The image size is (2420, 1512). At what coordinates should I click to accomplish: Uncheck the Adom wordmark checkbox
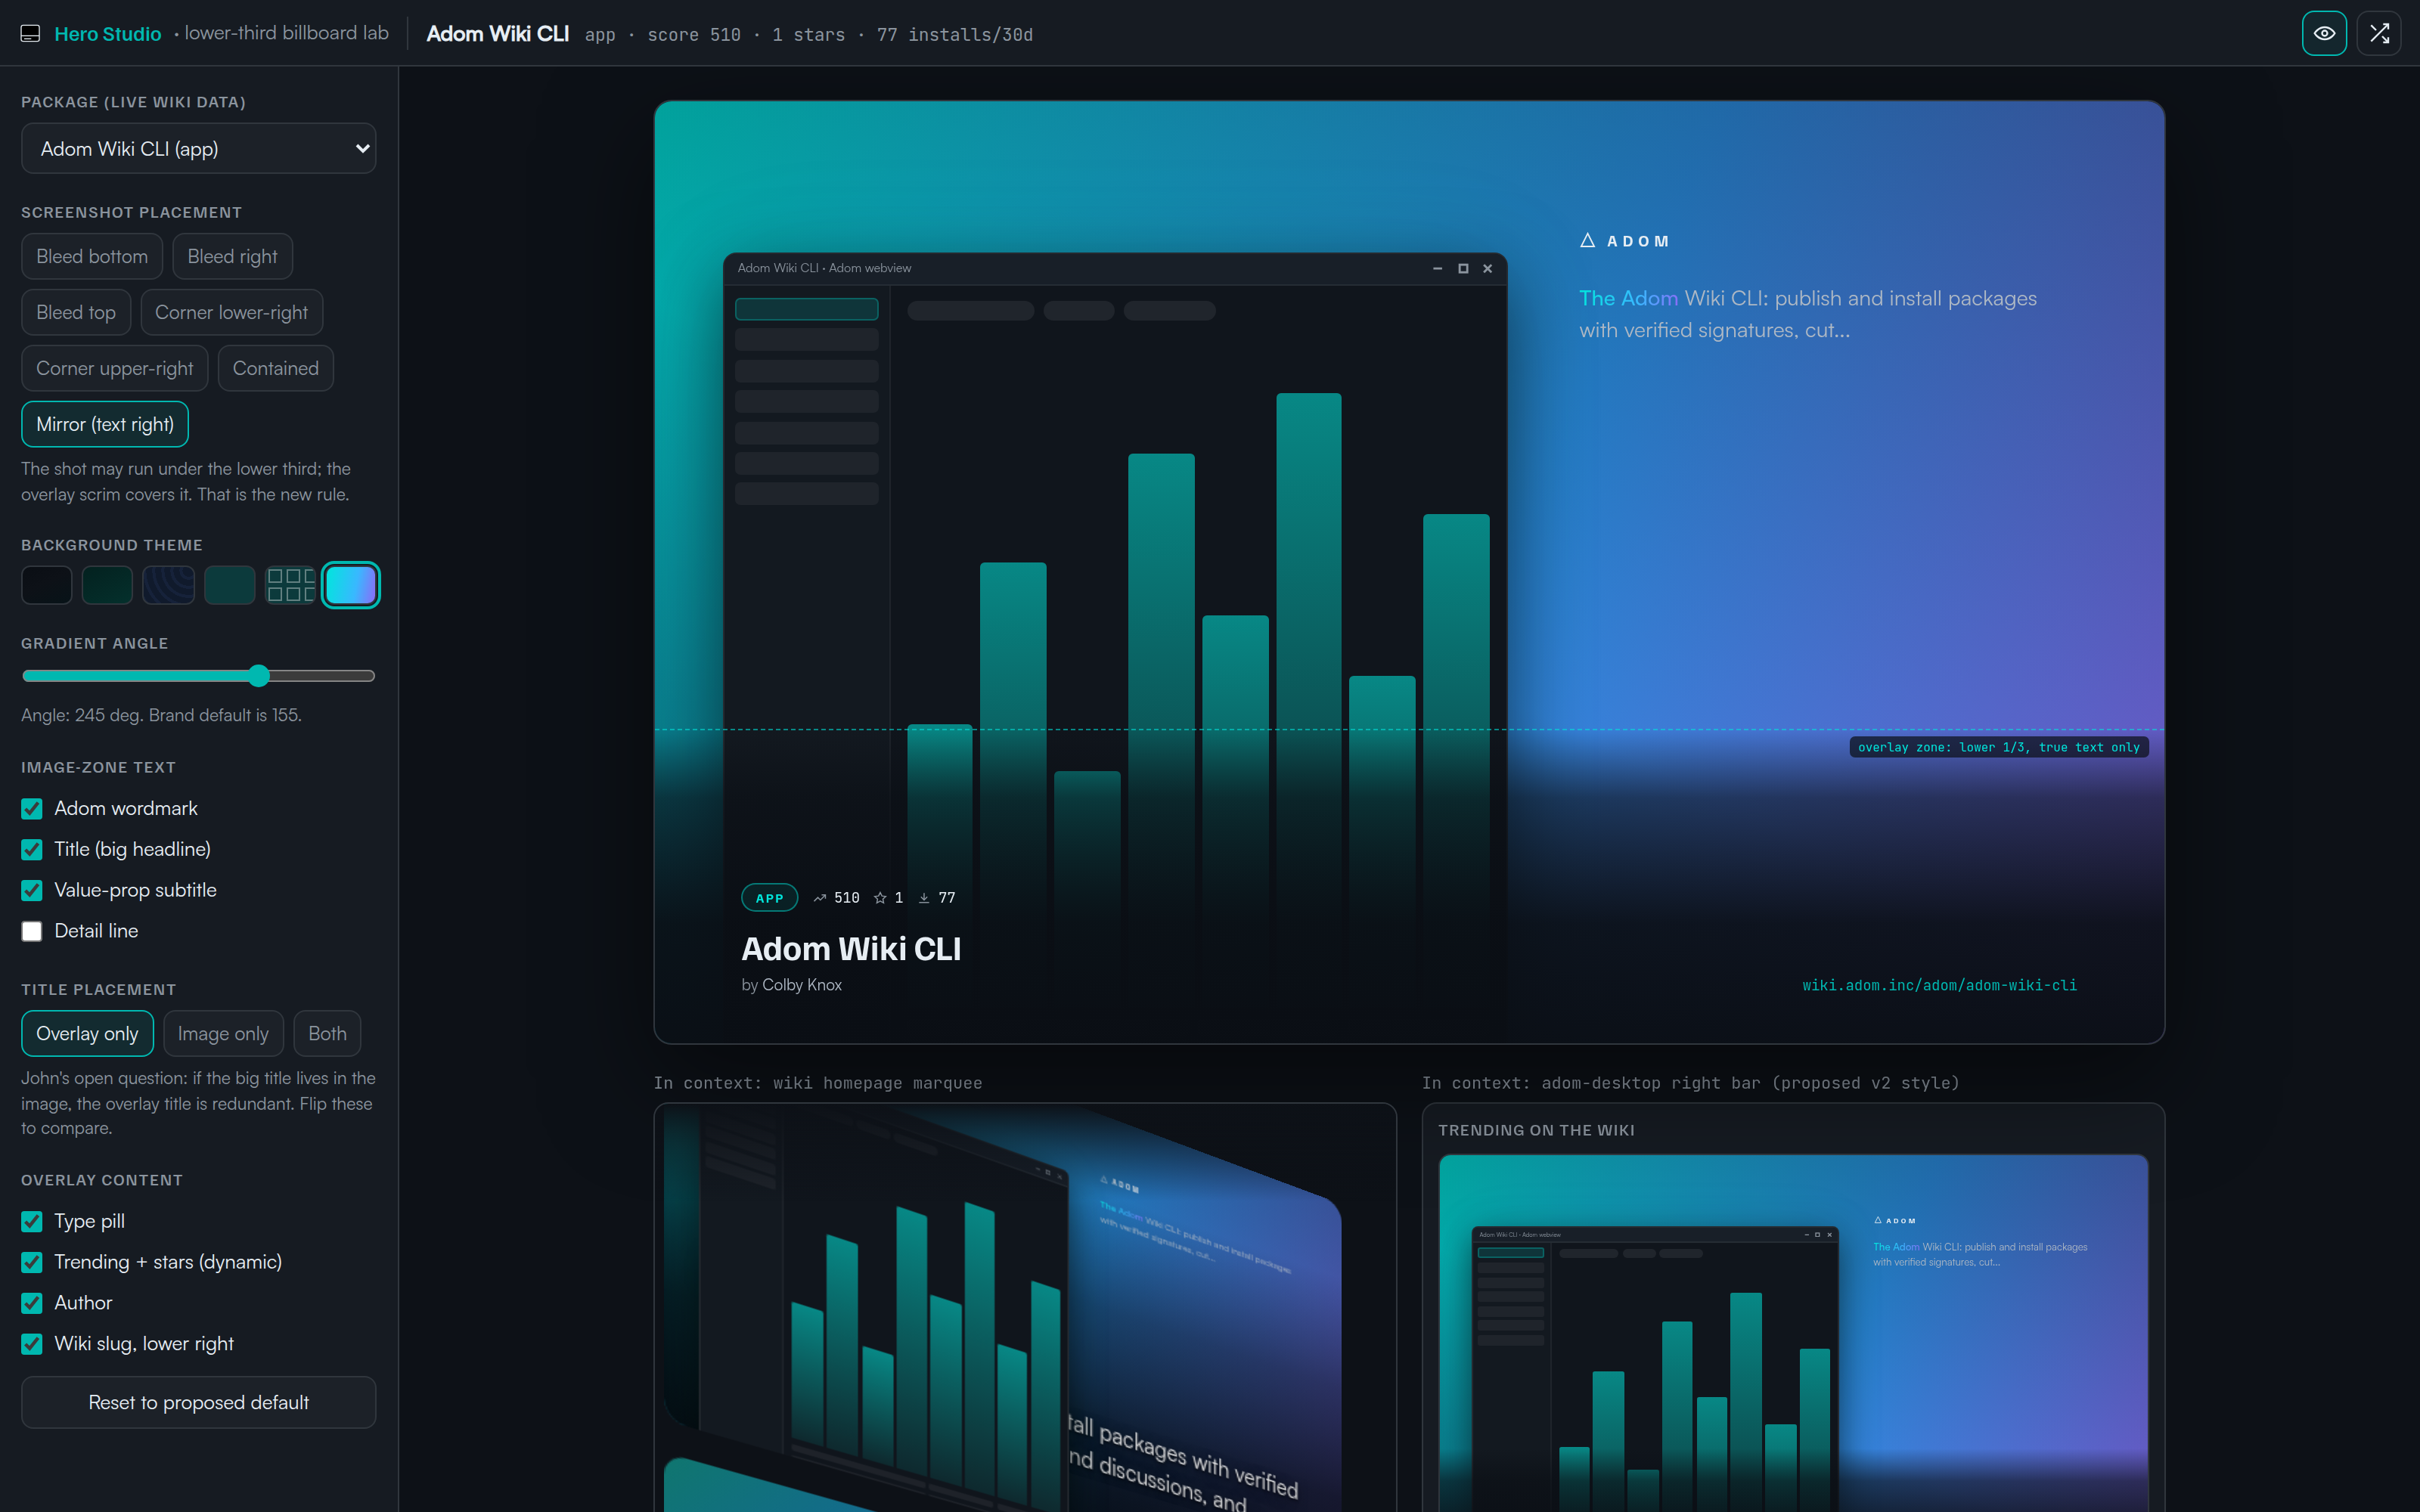point(32,809)
